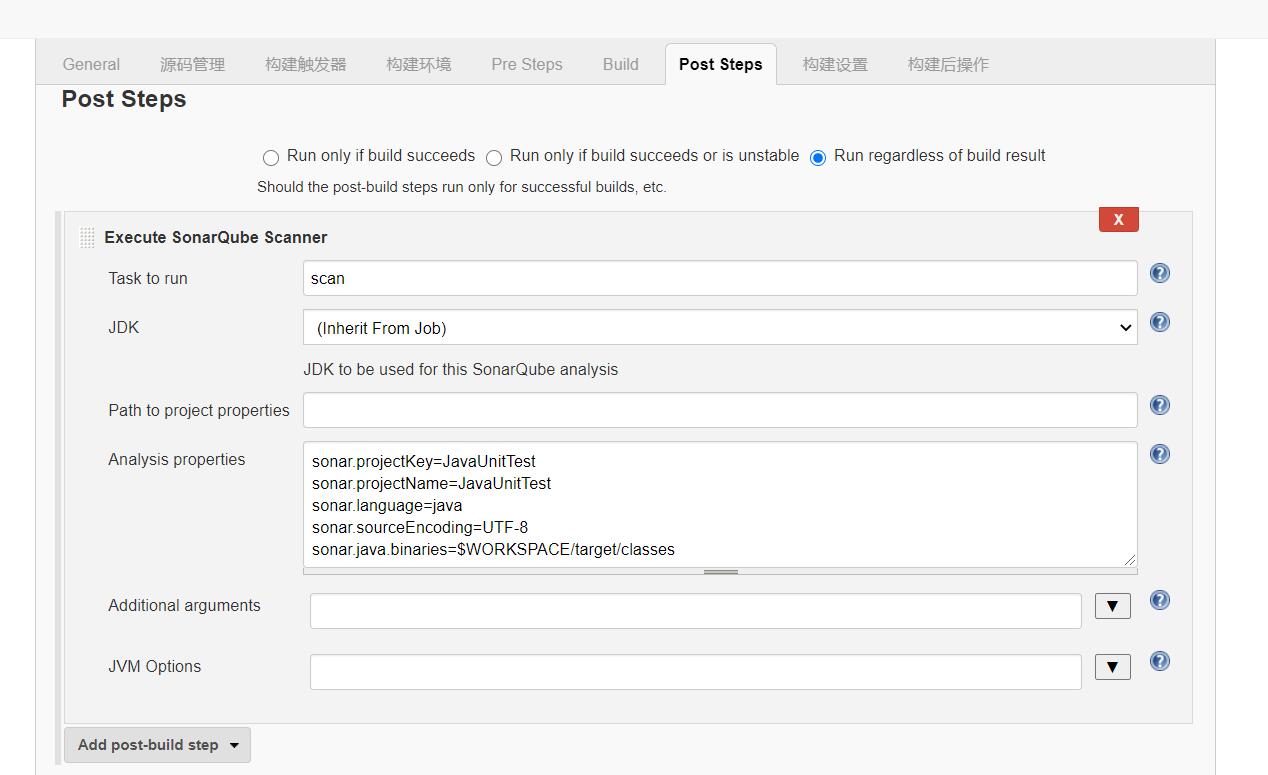Select Run regardless of build result
Viewport: 1268px width, 775px height.
point(817,157)
